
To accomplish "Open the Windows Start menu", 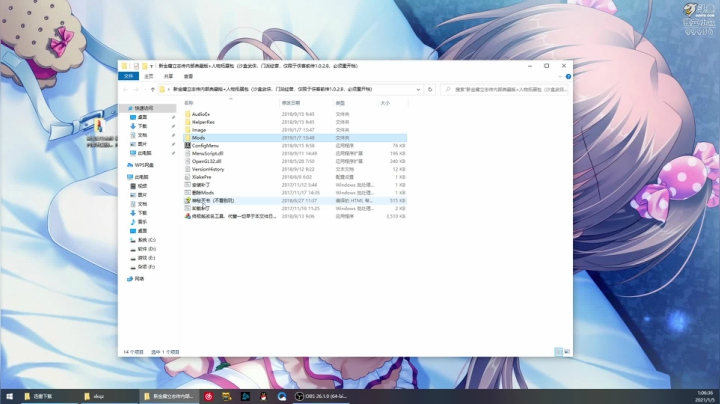I will pyautogui.click(x=10, y=396).
